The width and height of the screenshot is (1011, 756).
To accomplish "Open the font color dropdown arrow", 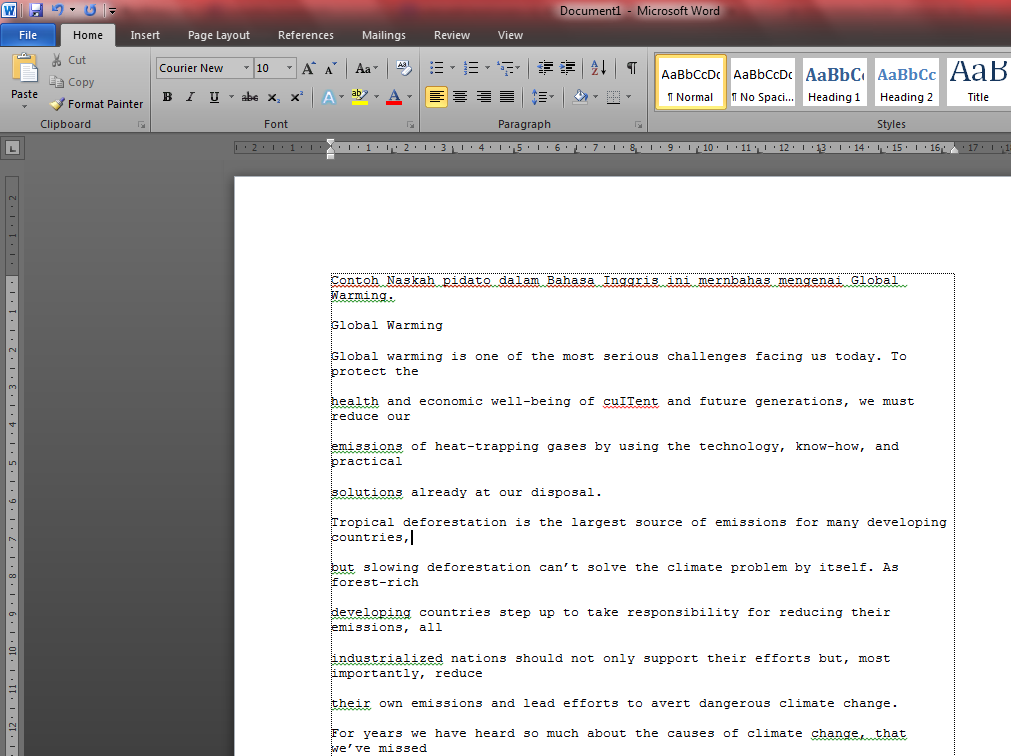I will coord(409,97).
